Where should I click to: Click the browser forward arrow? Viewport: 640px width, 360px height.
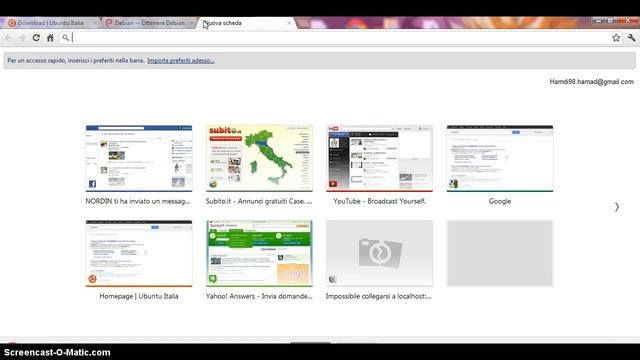point(22,38)
